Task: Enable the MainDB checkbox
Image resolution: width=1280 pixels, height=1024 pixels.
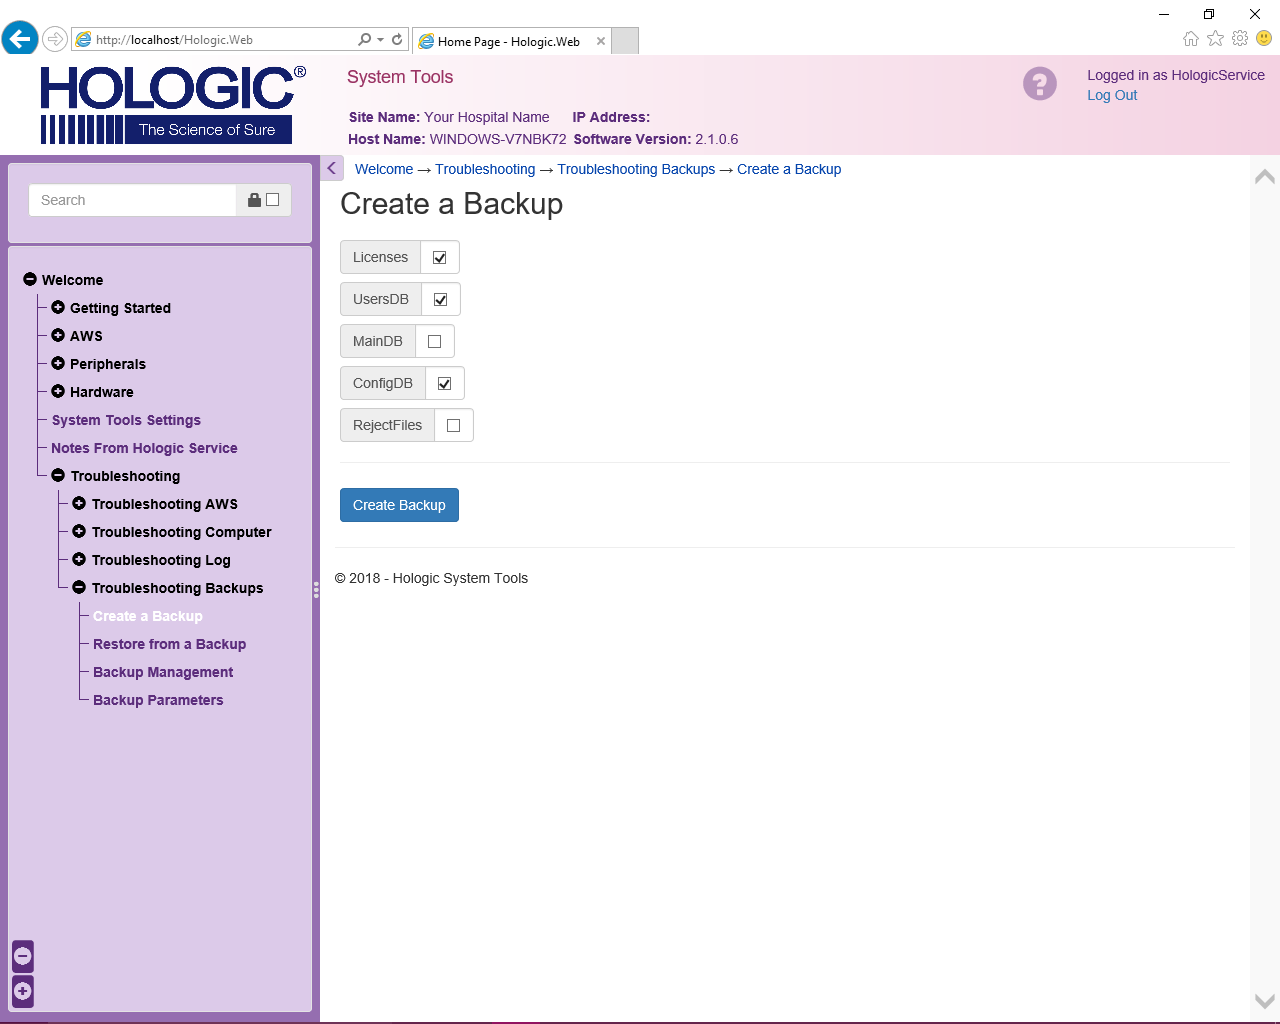Action: tap(433, 341)
